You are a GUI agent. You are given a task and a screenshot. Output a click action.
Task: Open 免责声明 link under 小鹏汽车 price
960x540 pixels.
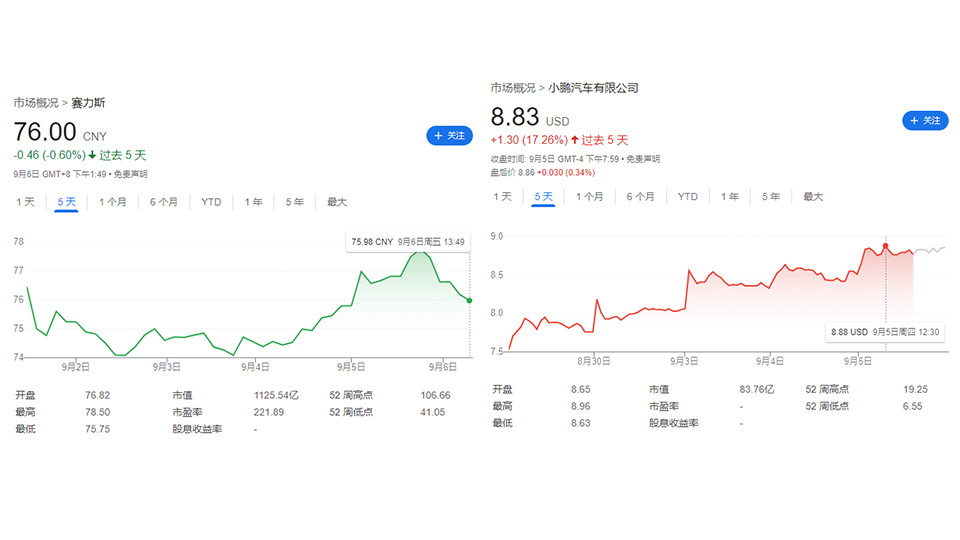click(x=643, y=159)
